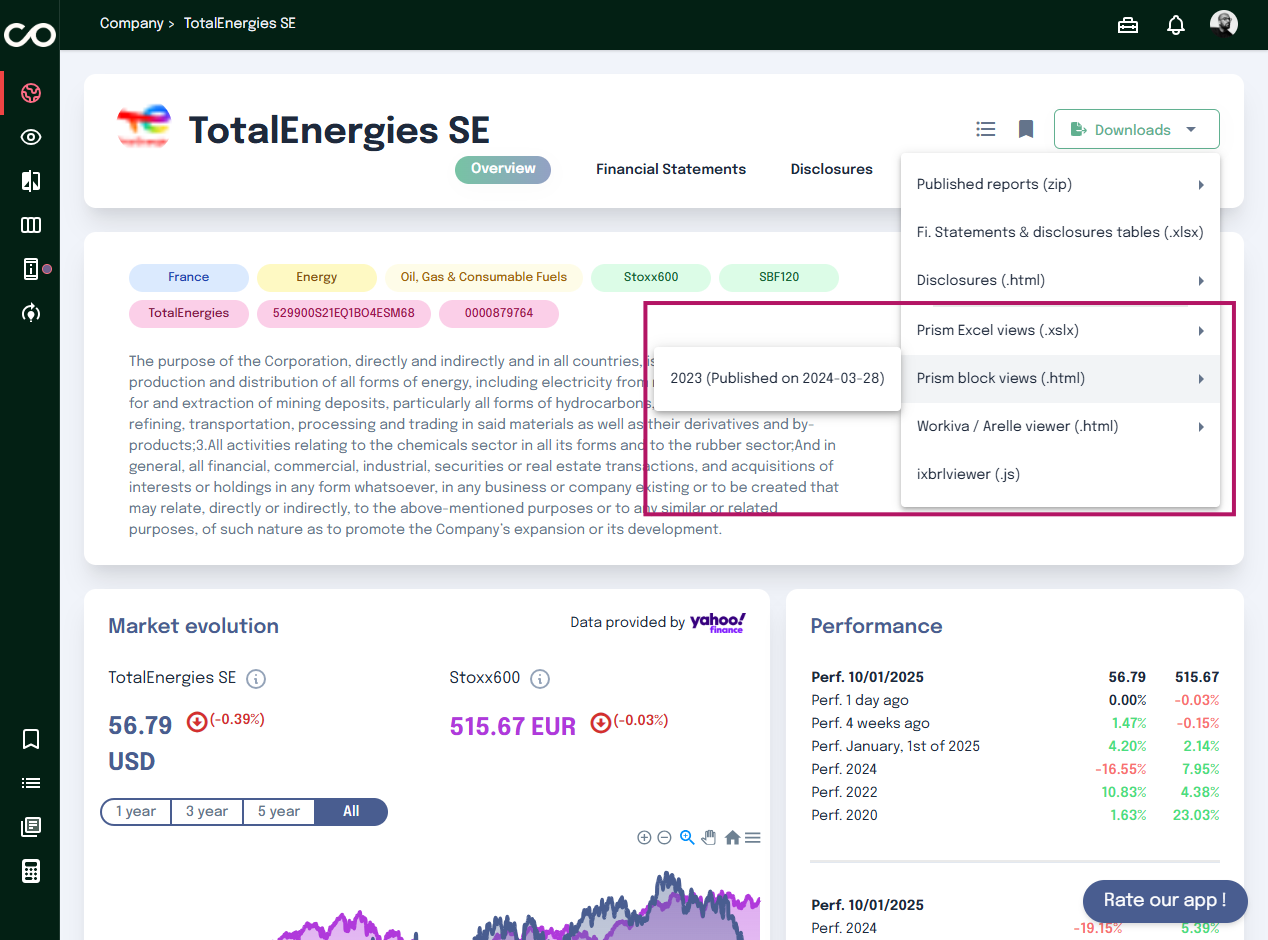
Task: Click the calculator icon in the sidebar
Action: 31,871
